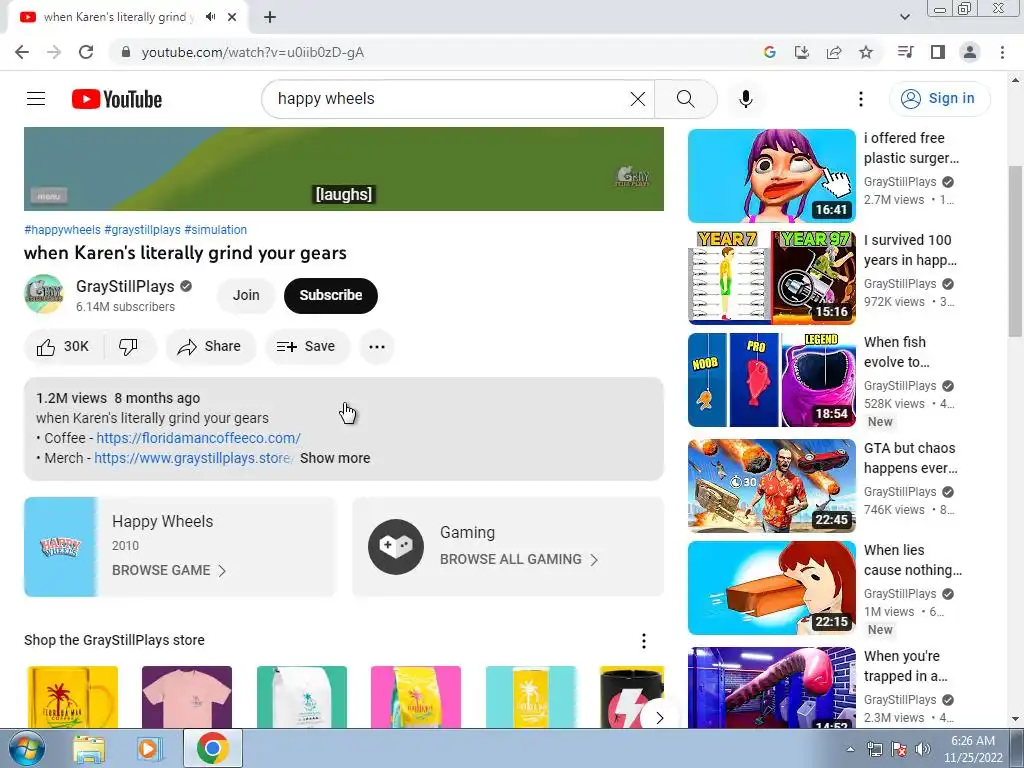1024x768 pixels.
Task: Open Chrome media controls icon
Action: (x=905, y=52)
